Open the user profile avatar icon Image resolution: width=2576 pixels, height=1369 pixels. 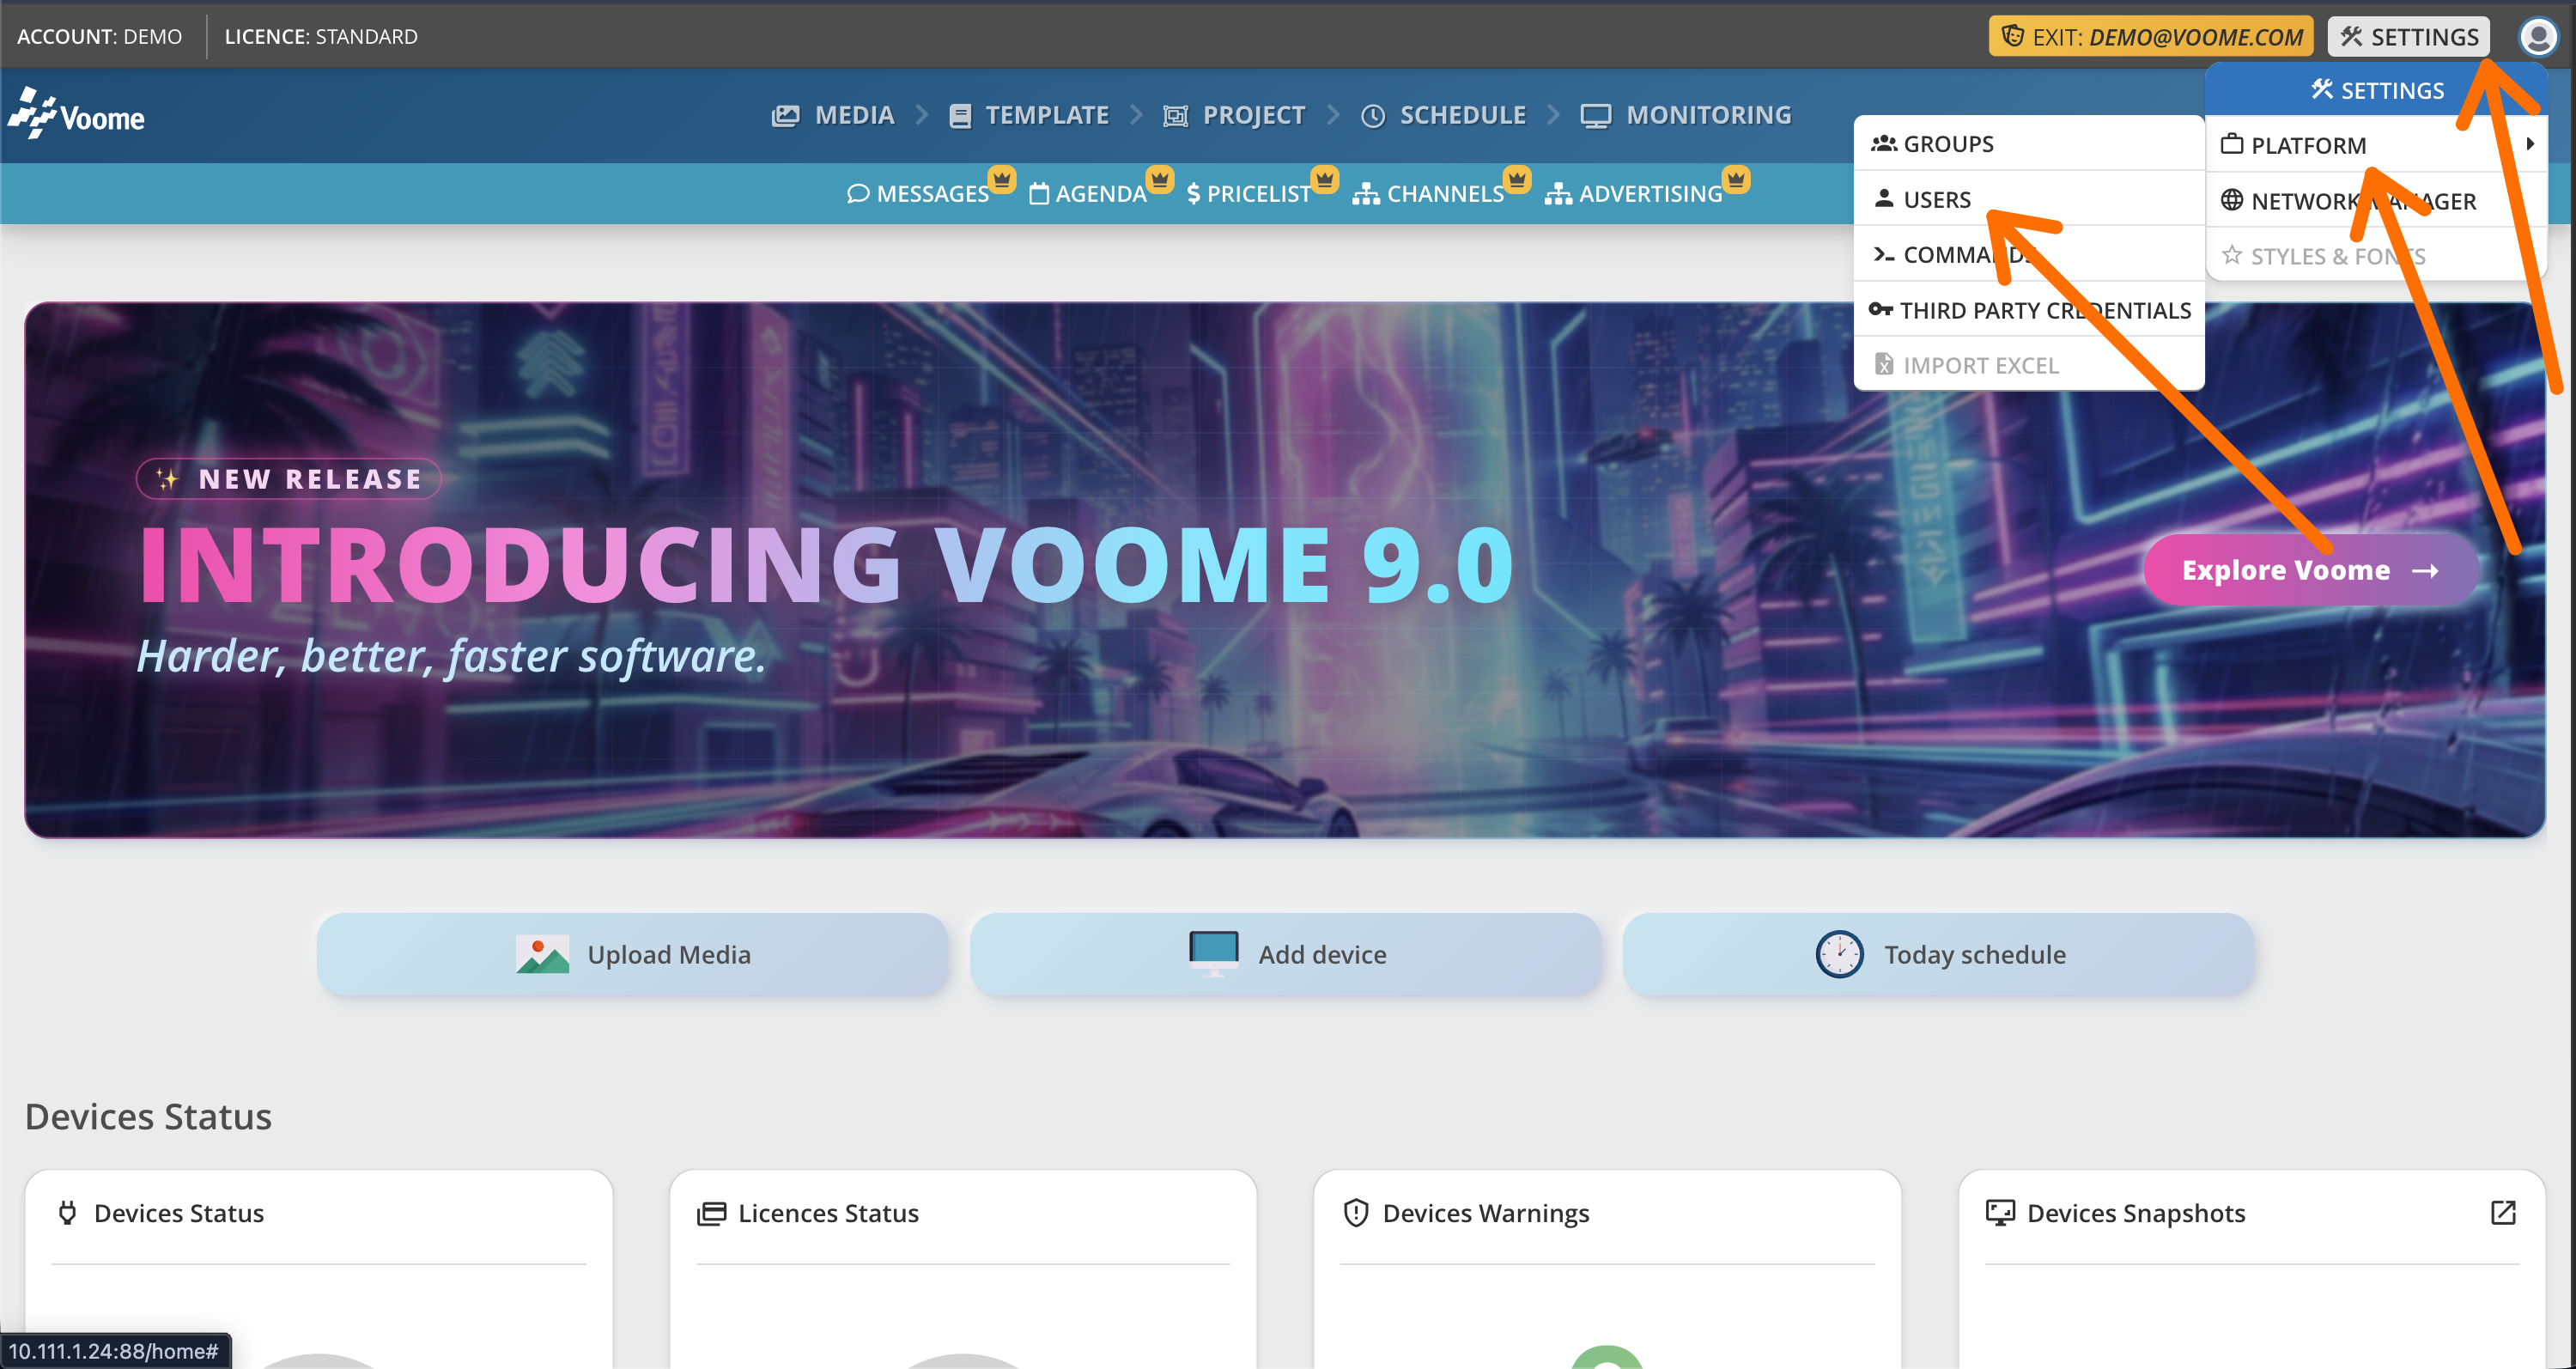2537,37
